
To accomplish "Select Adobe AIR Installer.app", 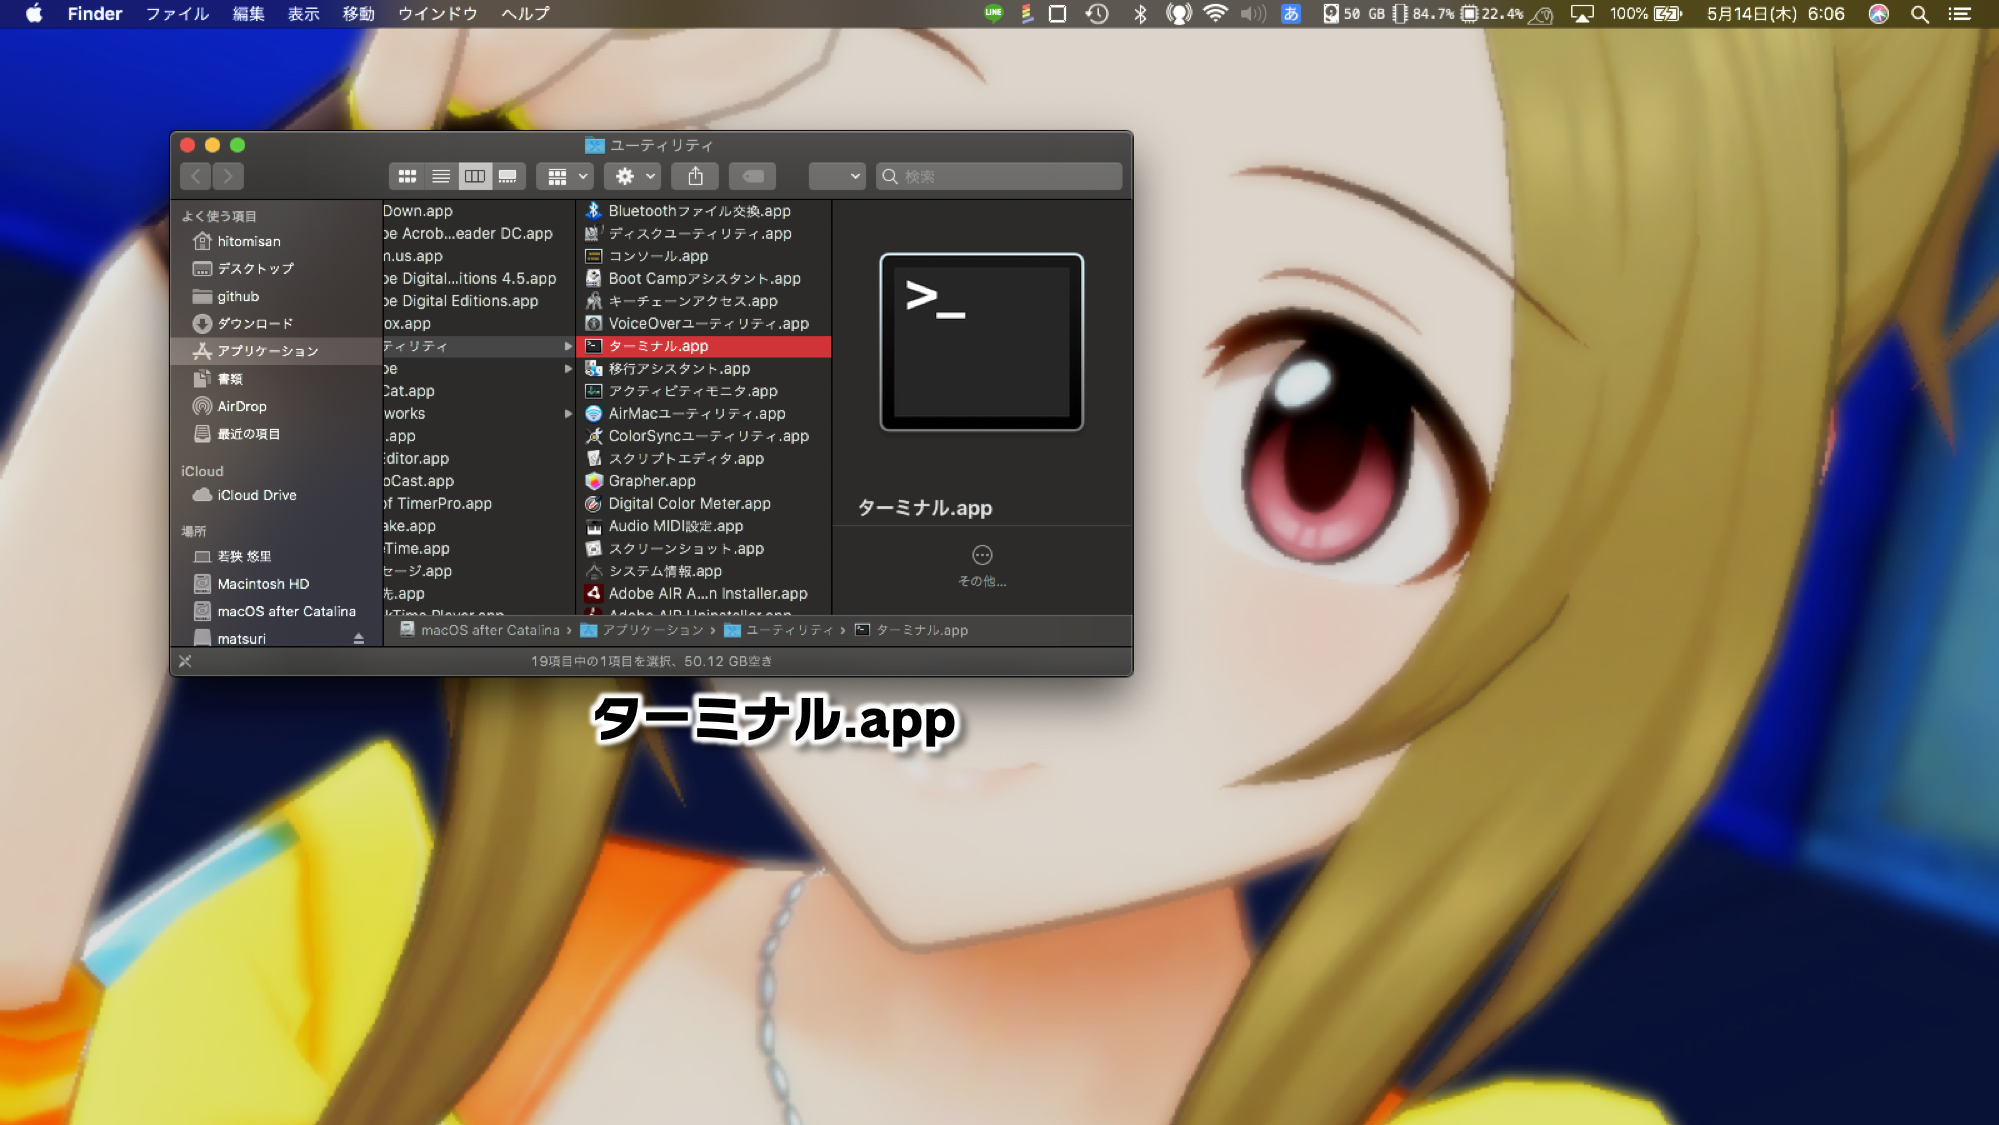I will pos(704,593).
